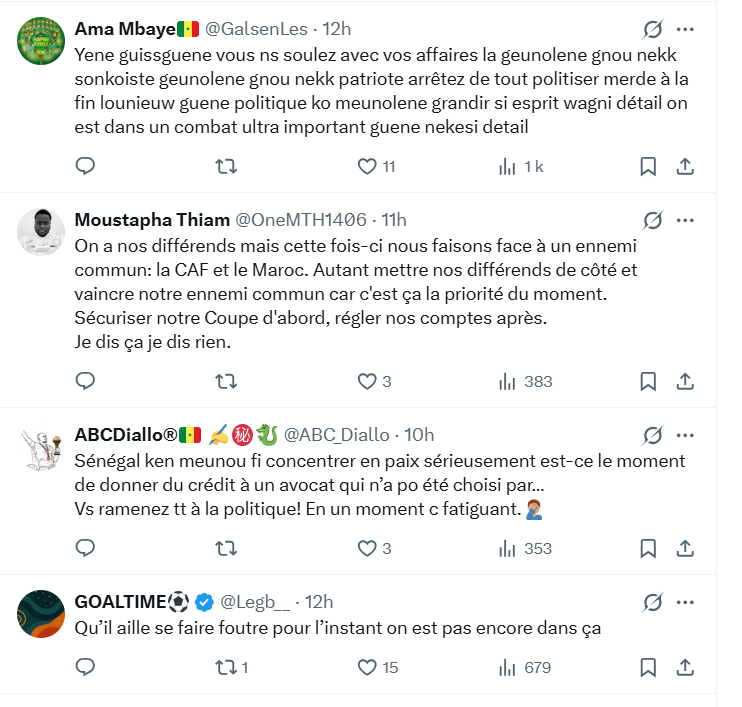Click ABCDiallo's profile avatar

pyautogui.click(x=41, y=447)
